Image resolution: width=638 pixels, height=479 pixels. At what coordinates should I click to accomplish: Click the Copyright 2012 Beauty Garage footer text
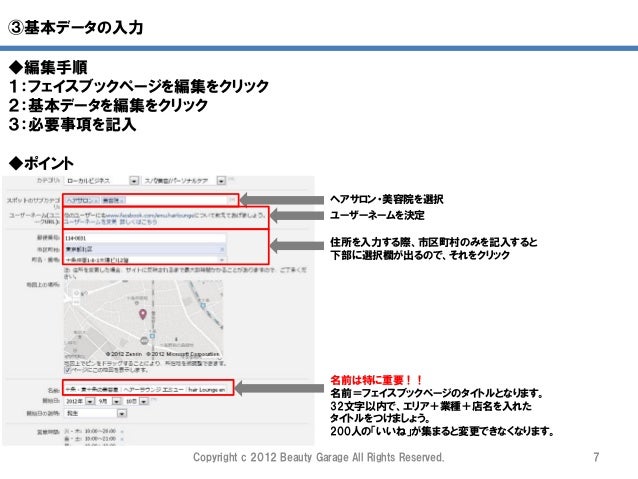(319, 457)
